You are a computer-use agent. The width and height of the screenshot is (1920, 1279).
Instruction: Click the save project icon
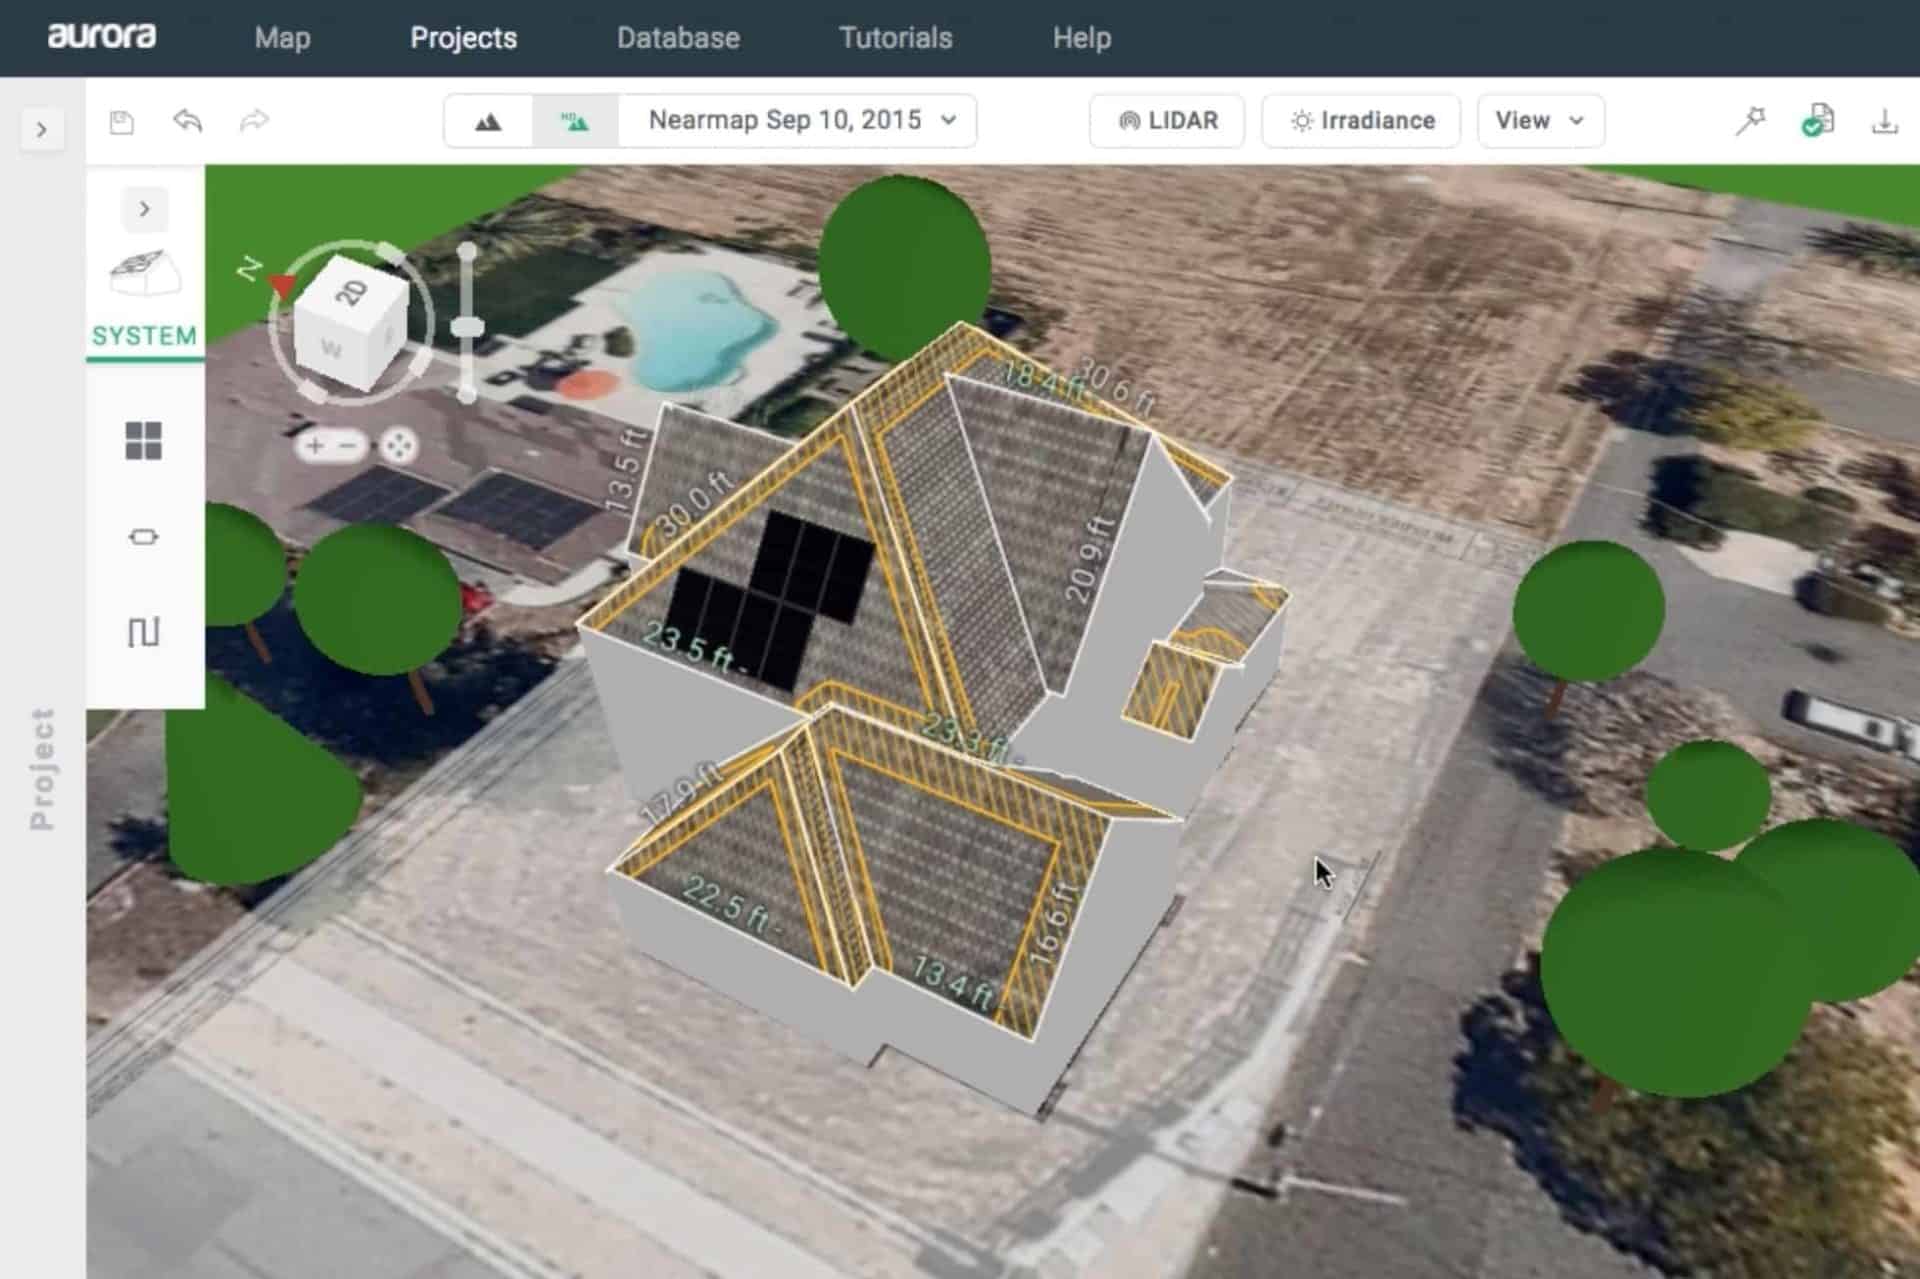[x=122, y=122]
